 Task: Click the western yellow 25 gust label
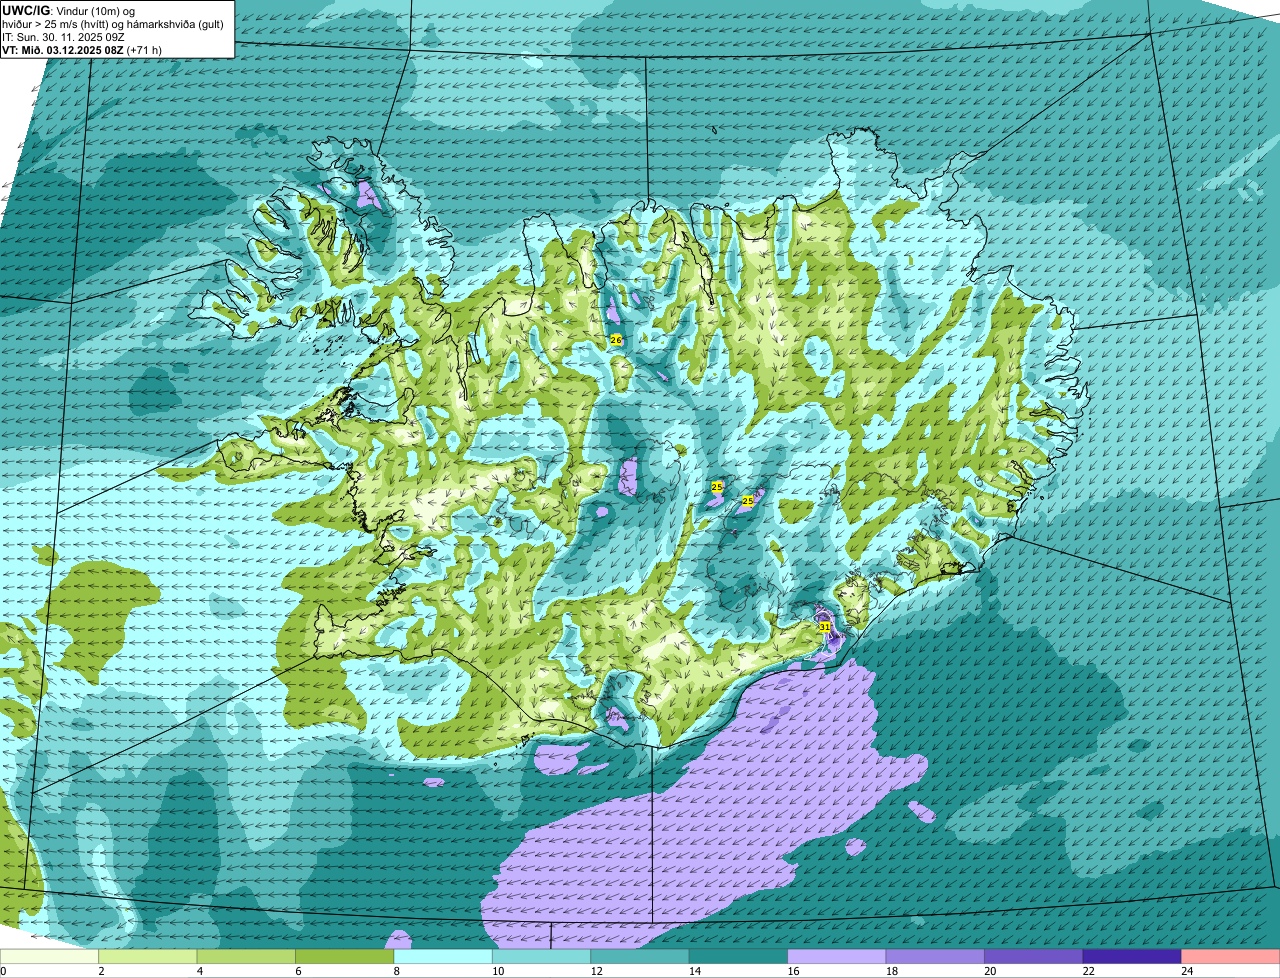(717, 486)
